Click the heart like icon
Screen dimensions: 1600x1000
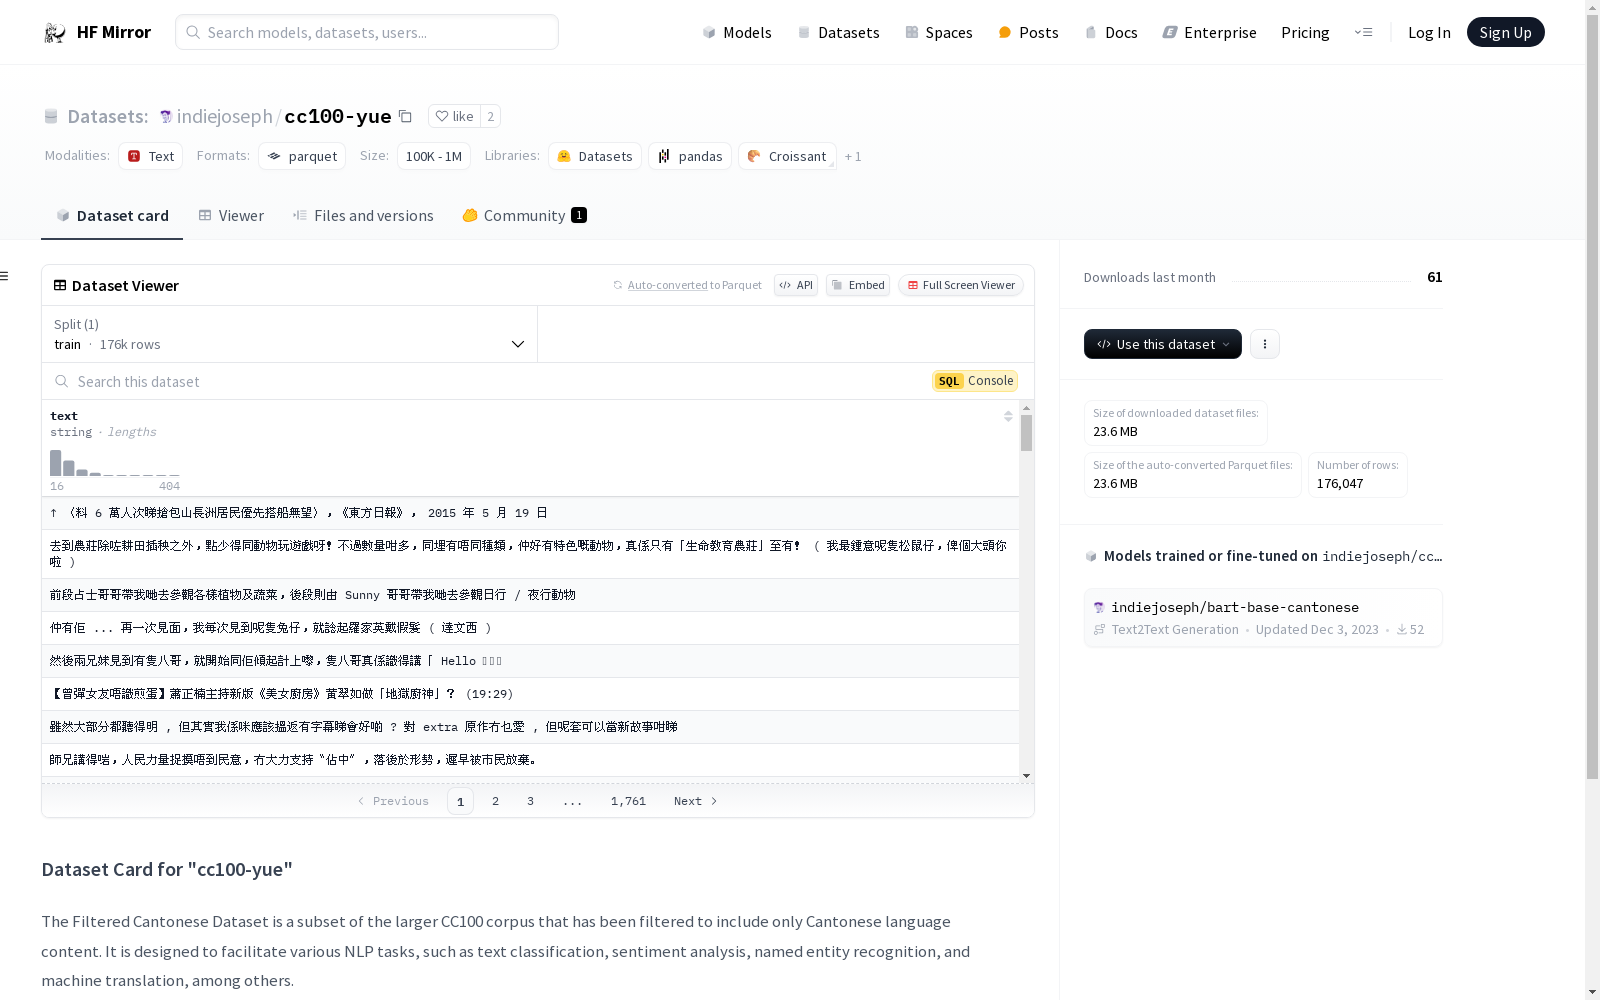442,116
